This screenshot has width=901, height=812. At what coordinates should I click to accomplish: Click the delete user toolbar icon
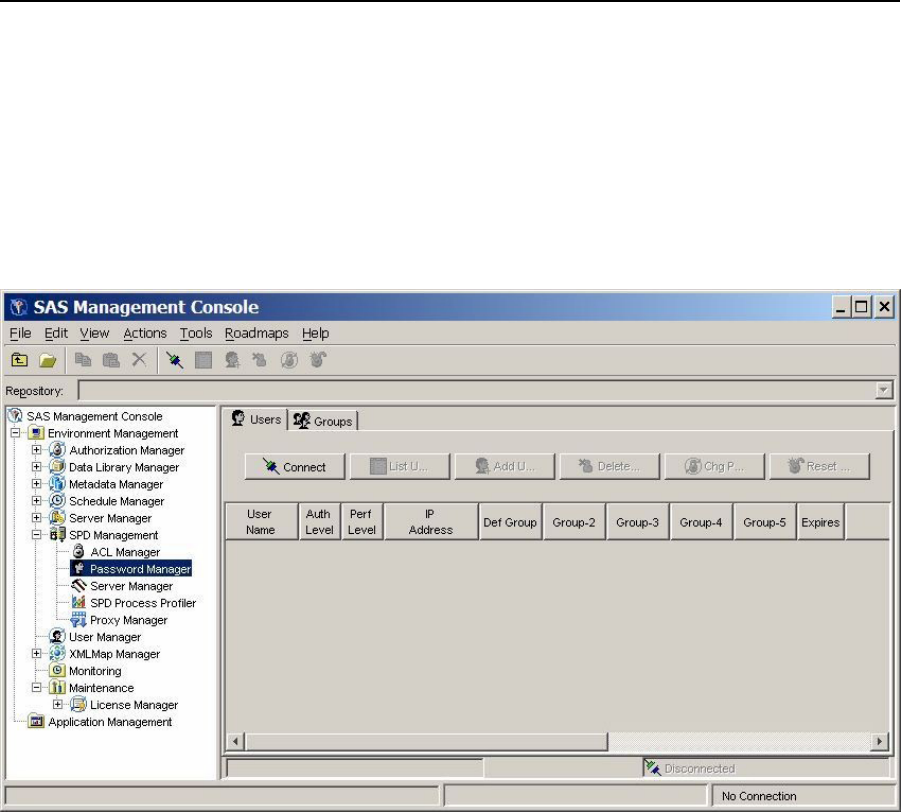point(260,360)
